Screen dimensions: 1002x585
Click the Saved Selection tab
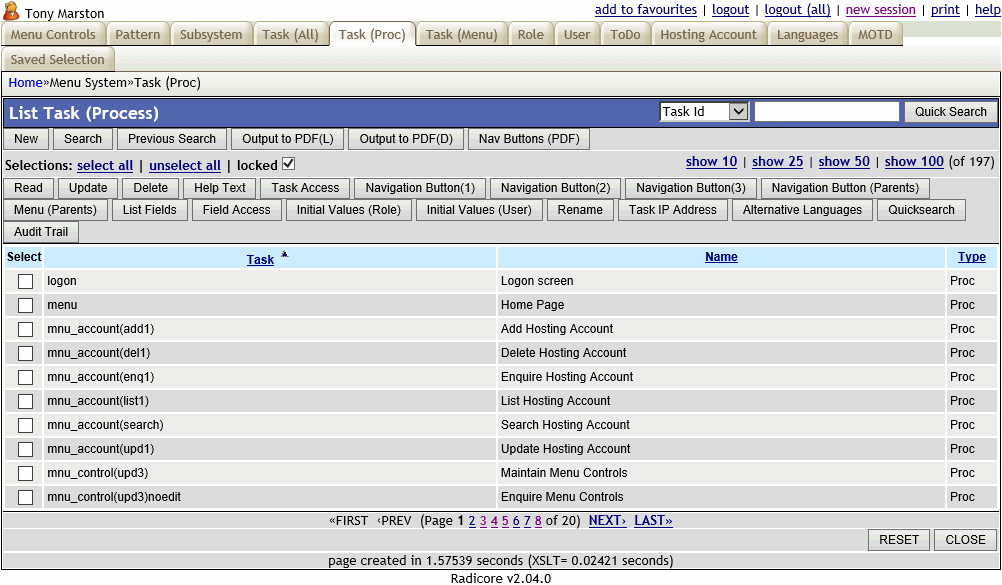tap(58, 59)
